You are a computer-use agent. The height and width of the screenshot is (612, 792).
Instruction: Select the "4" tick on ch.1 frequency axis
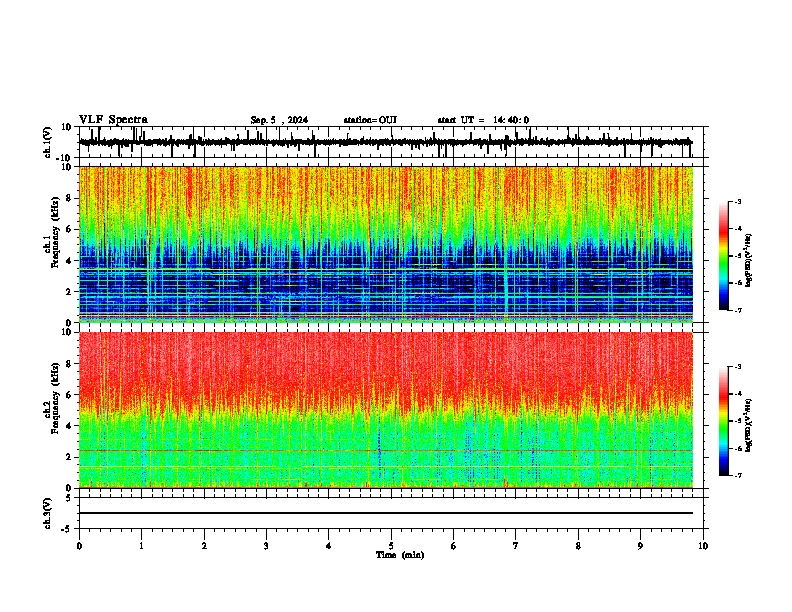[x=69, y=261]
